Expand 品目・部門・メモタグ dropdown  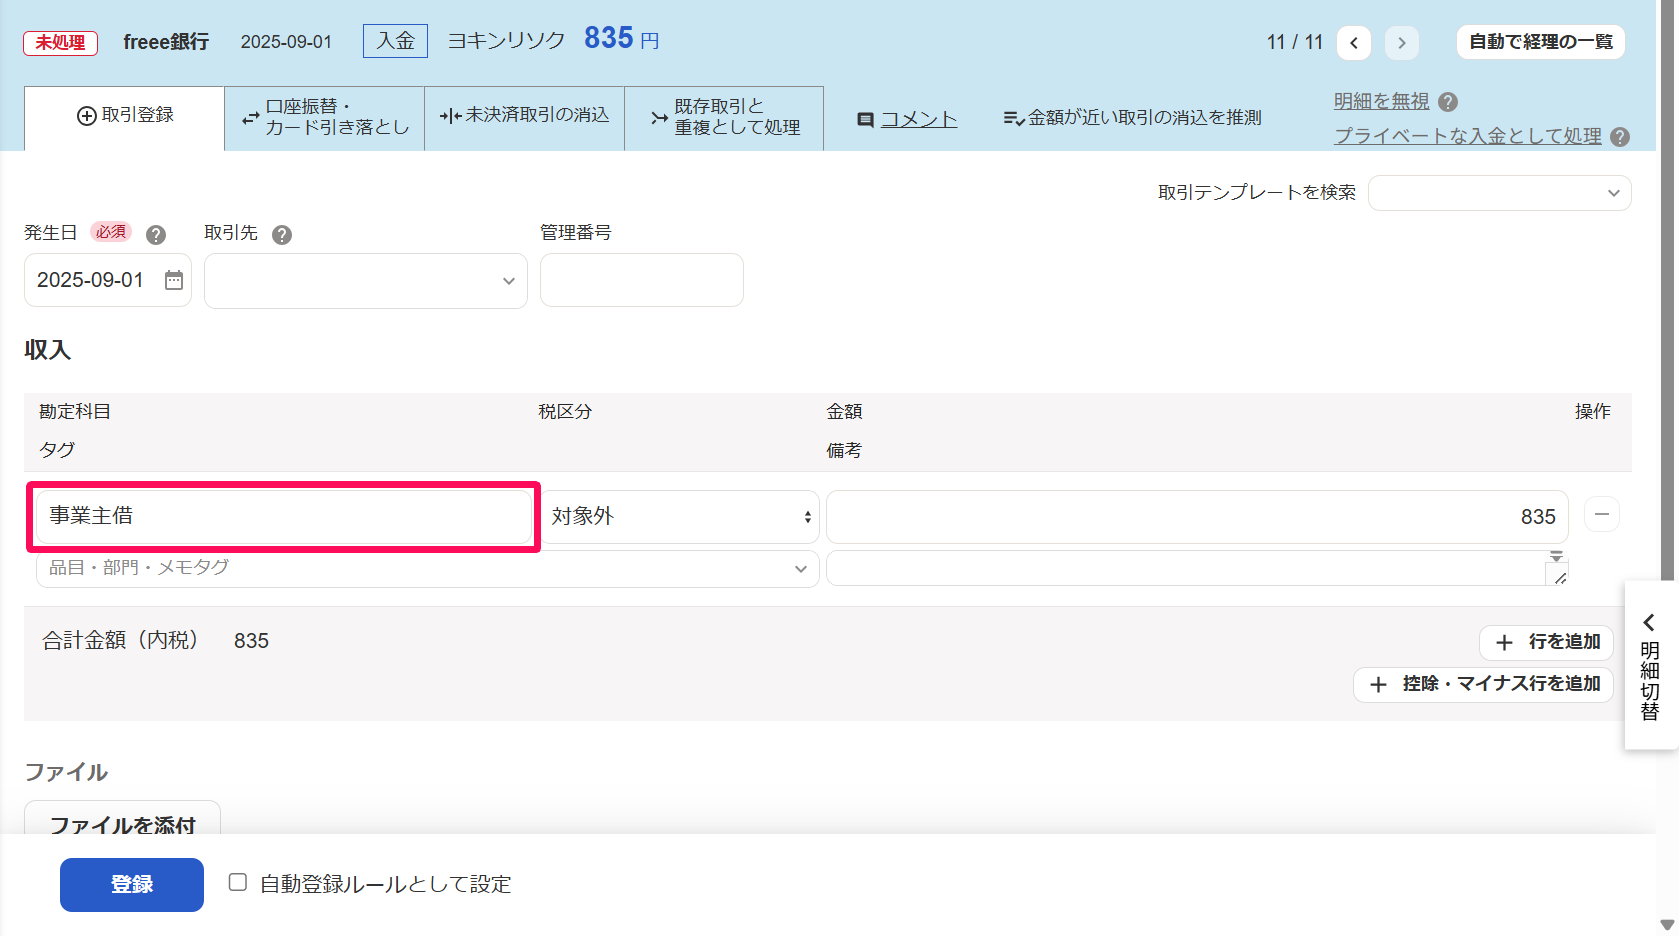tap(428, 568)
